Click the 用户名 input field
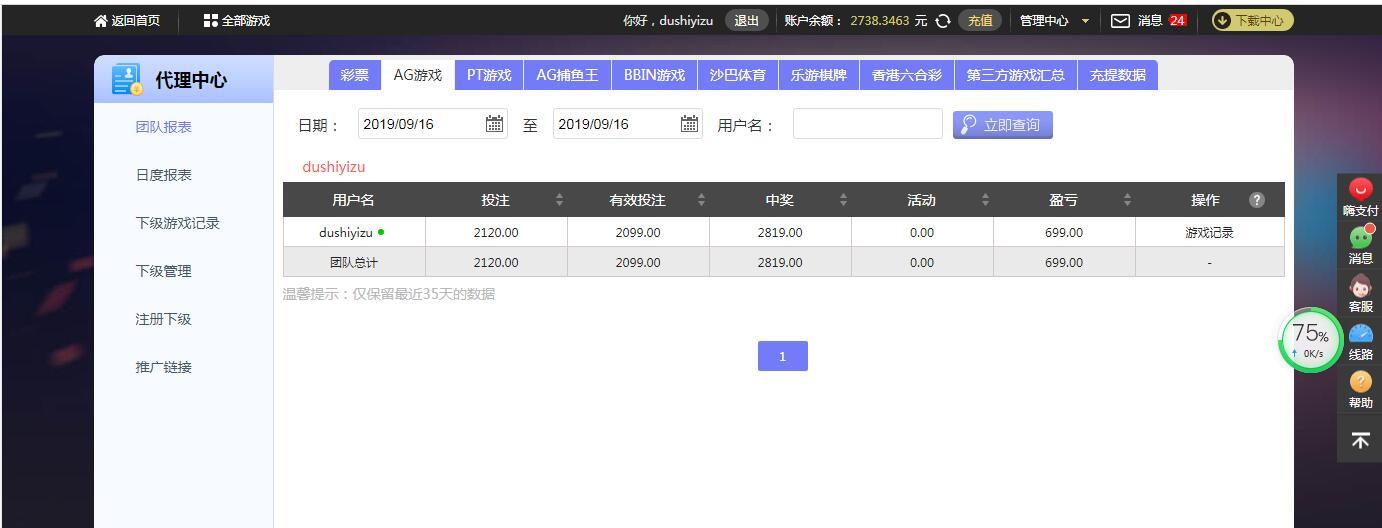Image resolution: width=1382 pixels, height=528 pixels. point(868,124)
